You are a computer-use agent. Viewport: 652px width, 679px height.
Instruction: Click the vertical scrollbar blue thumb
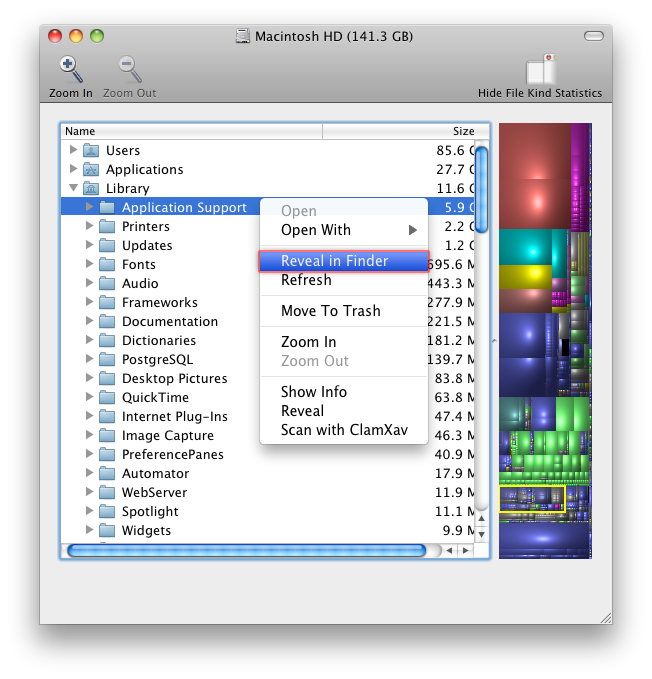click(x=481, y=190)
